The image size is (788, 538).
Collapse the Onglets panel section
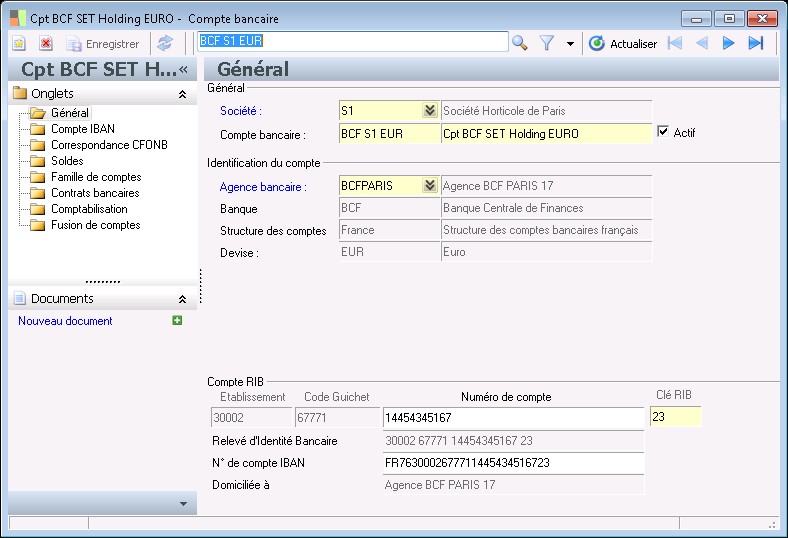click(x=182, y=94)
